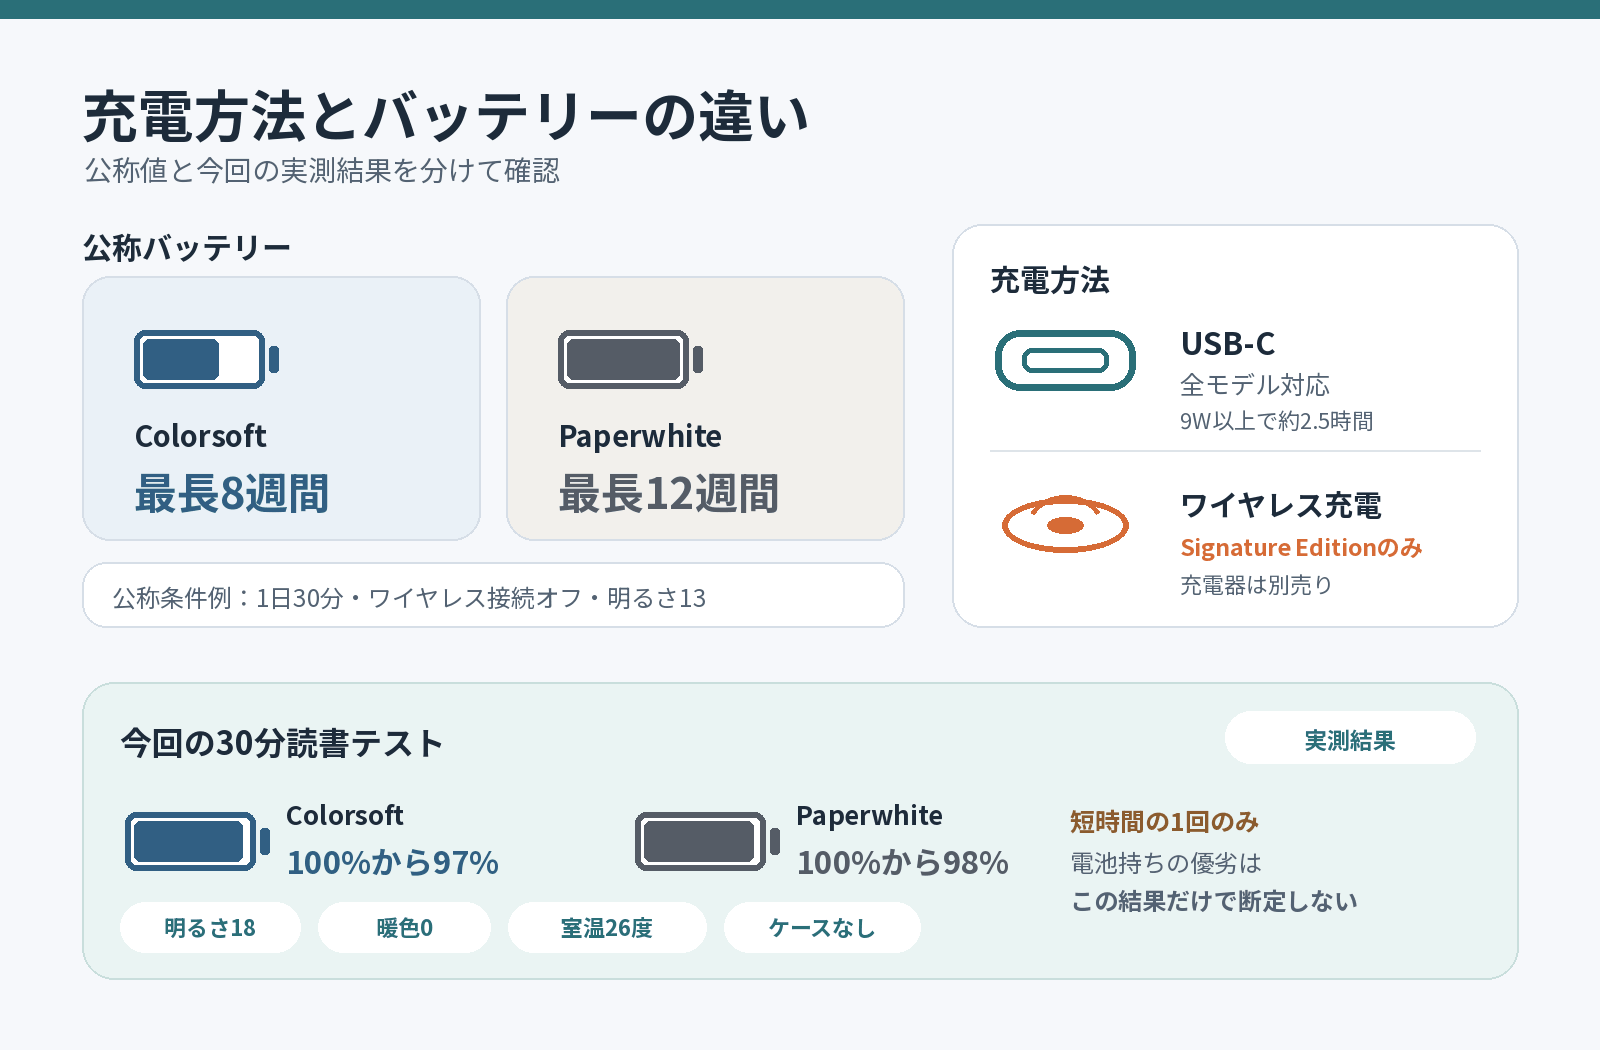Screen dimensions: 1600x1050
Task: Click the 100%から97% Colorsoft result
Action: click(393, 863)
